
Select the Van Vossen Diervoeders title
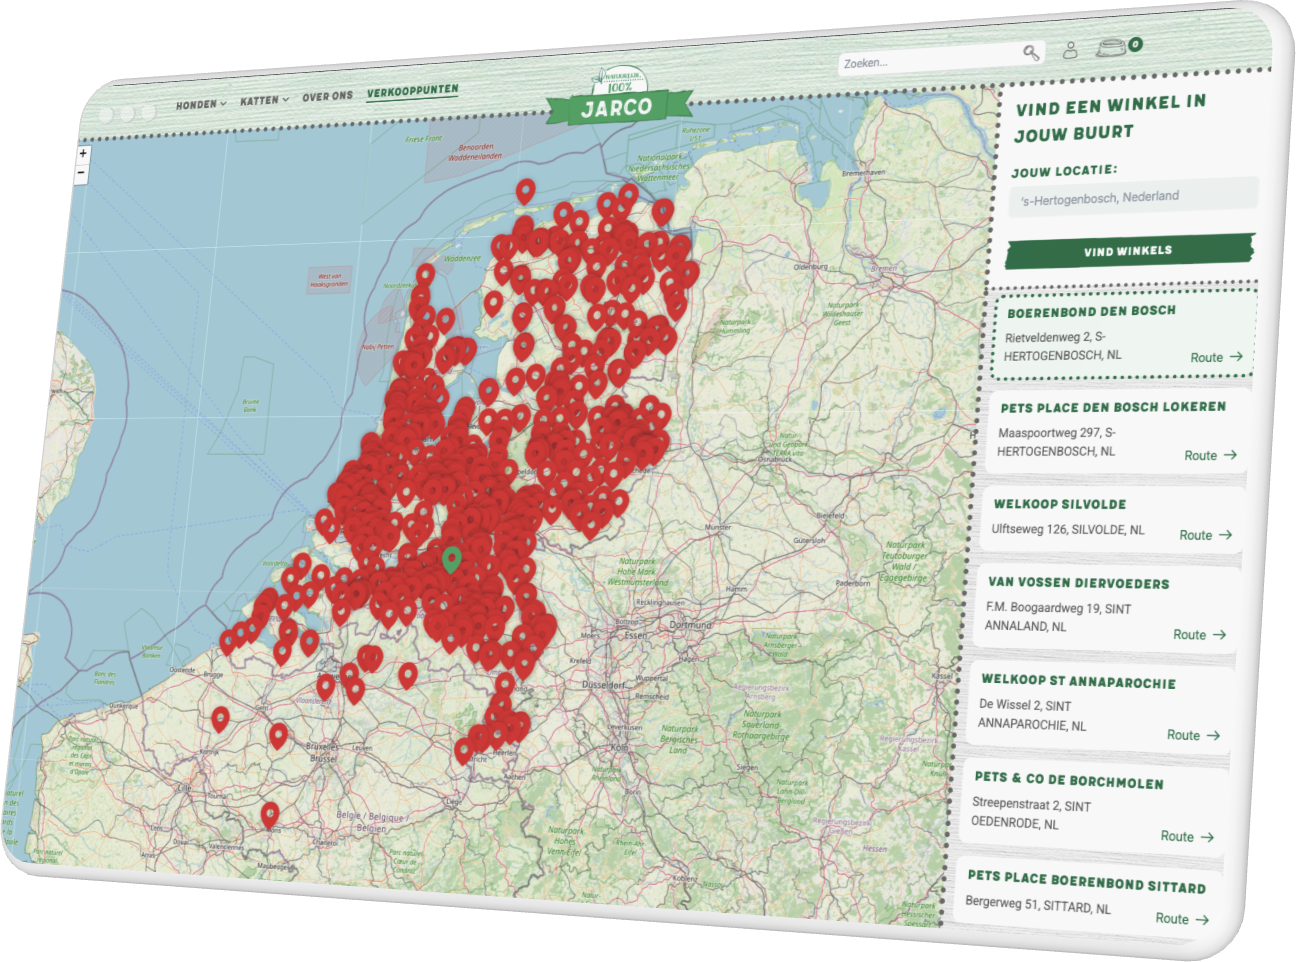(x=1078, y=582)
